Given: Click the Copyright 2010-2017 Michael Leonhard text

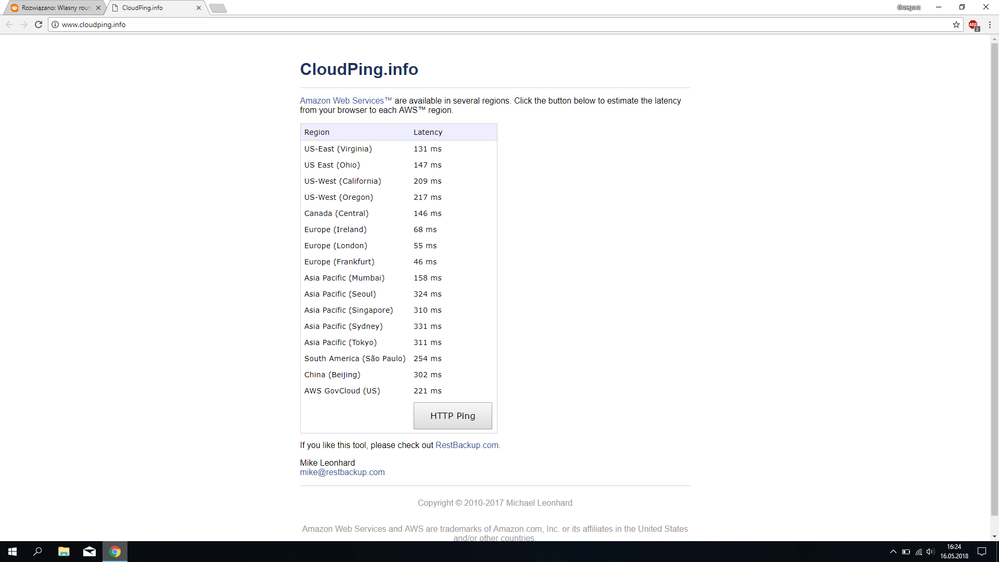Looking at the screenshot, I should pos(495,503).
